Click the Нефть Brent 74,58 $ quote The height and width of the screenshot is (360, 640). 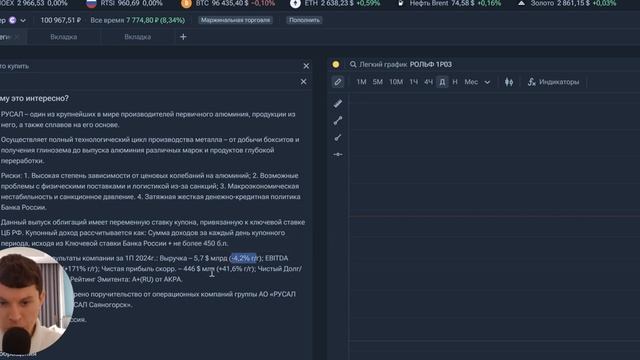455,3
